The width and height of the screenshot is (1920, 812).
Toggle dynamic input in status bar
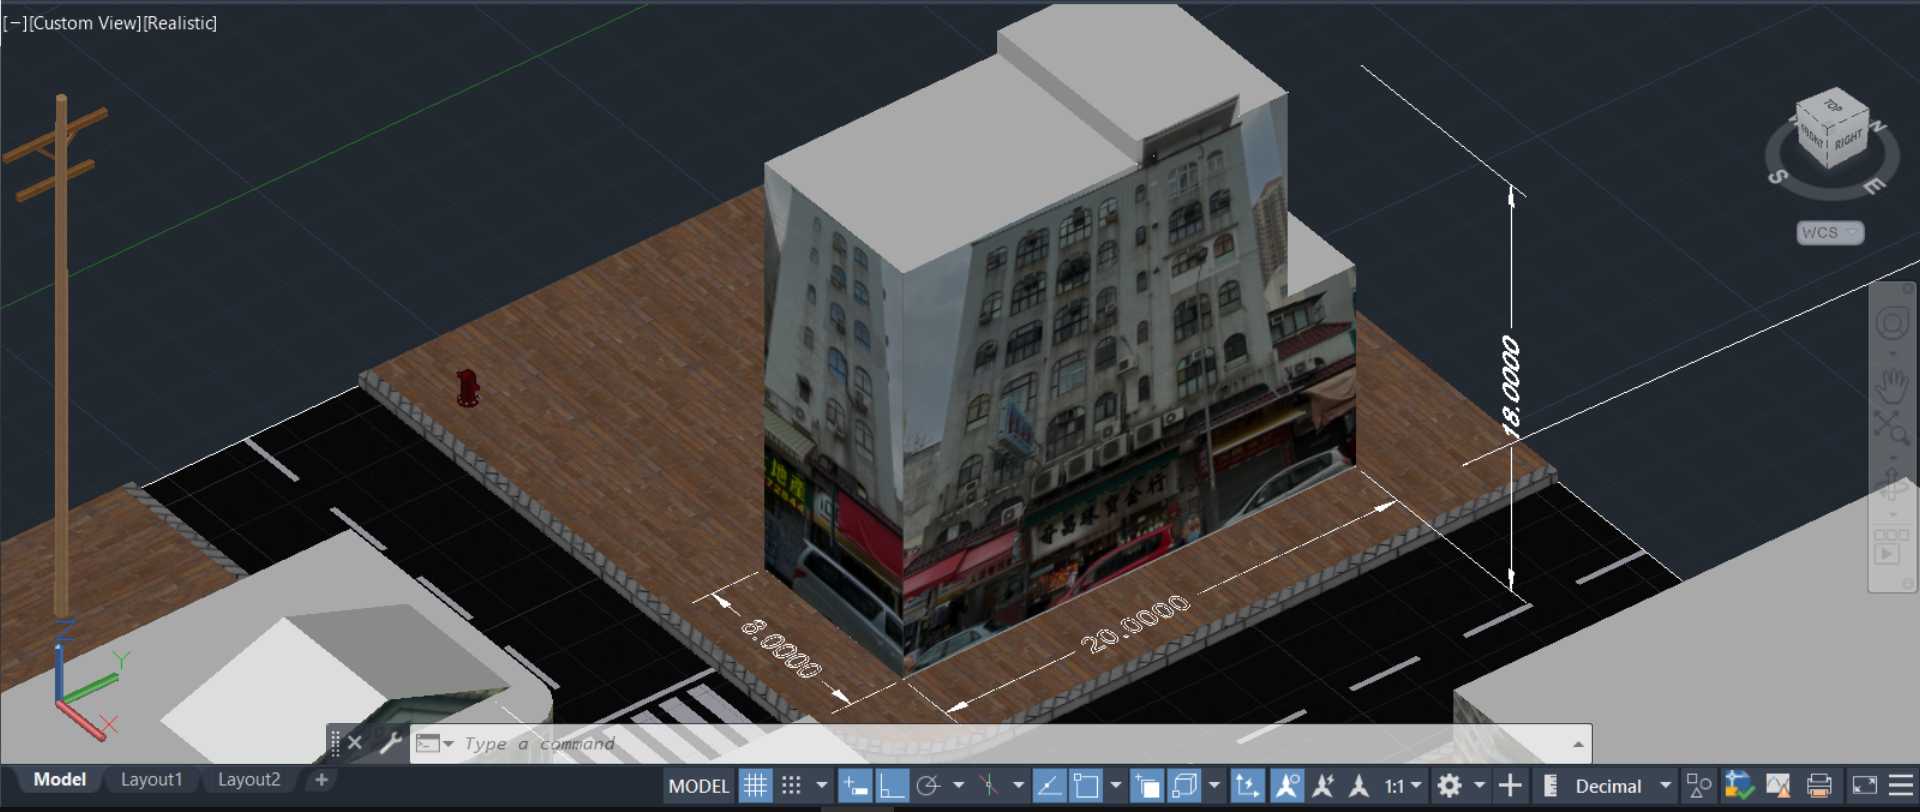click(854, 786)
